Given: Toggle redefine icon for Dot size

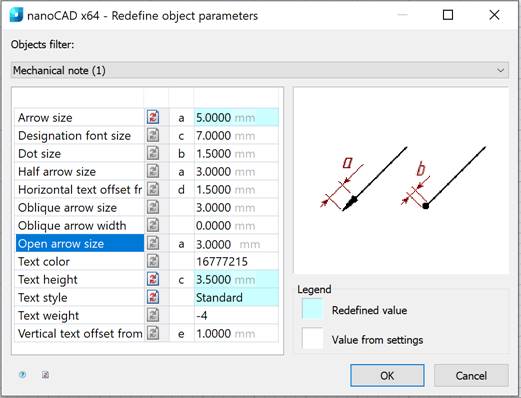Looking at the screenshot, I should 153,153.
